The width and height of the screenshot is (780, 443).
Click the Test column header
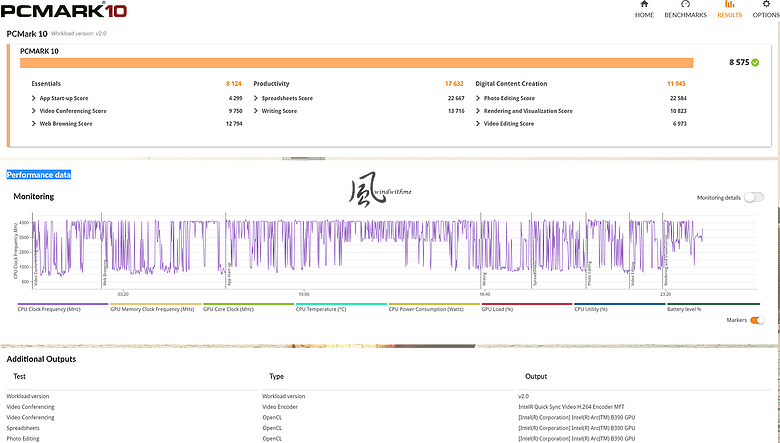(19, 376)
